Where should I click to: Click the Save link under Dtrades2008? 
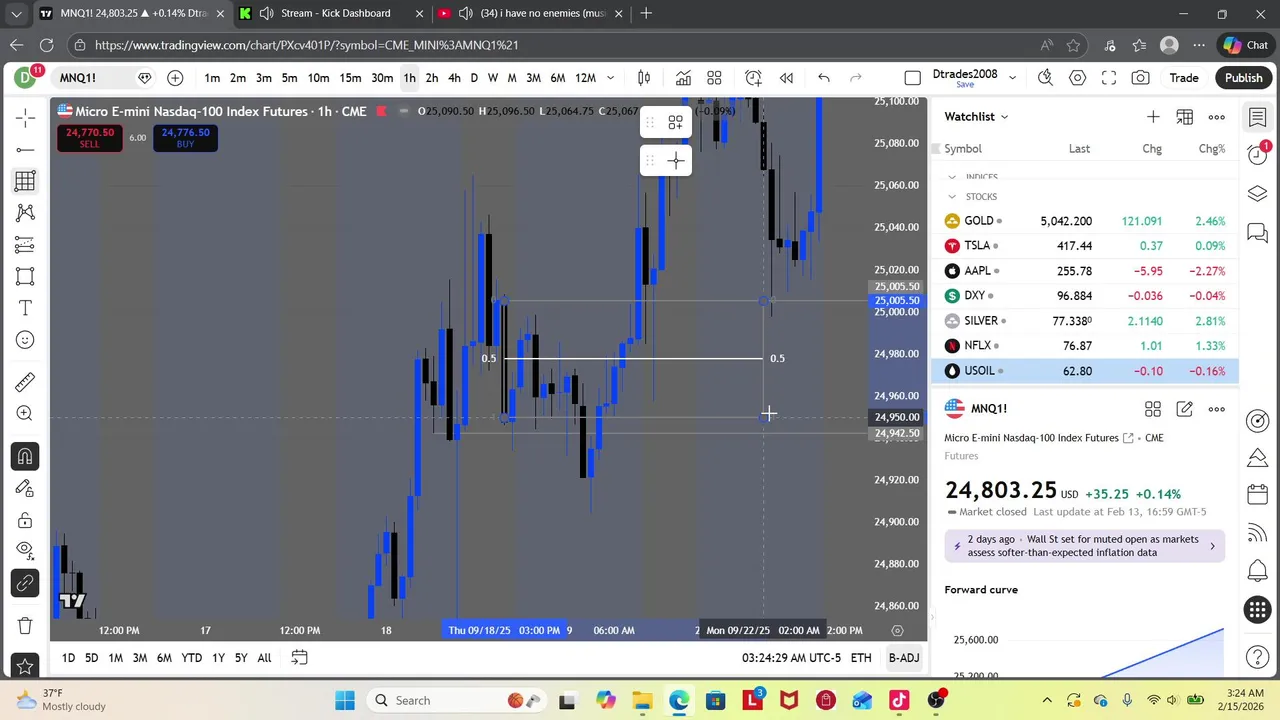(965, 85)
